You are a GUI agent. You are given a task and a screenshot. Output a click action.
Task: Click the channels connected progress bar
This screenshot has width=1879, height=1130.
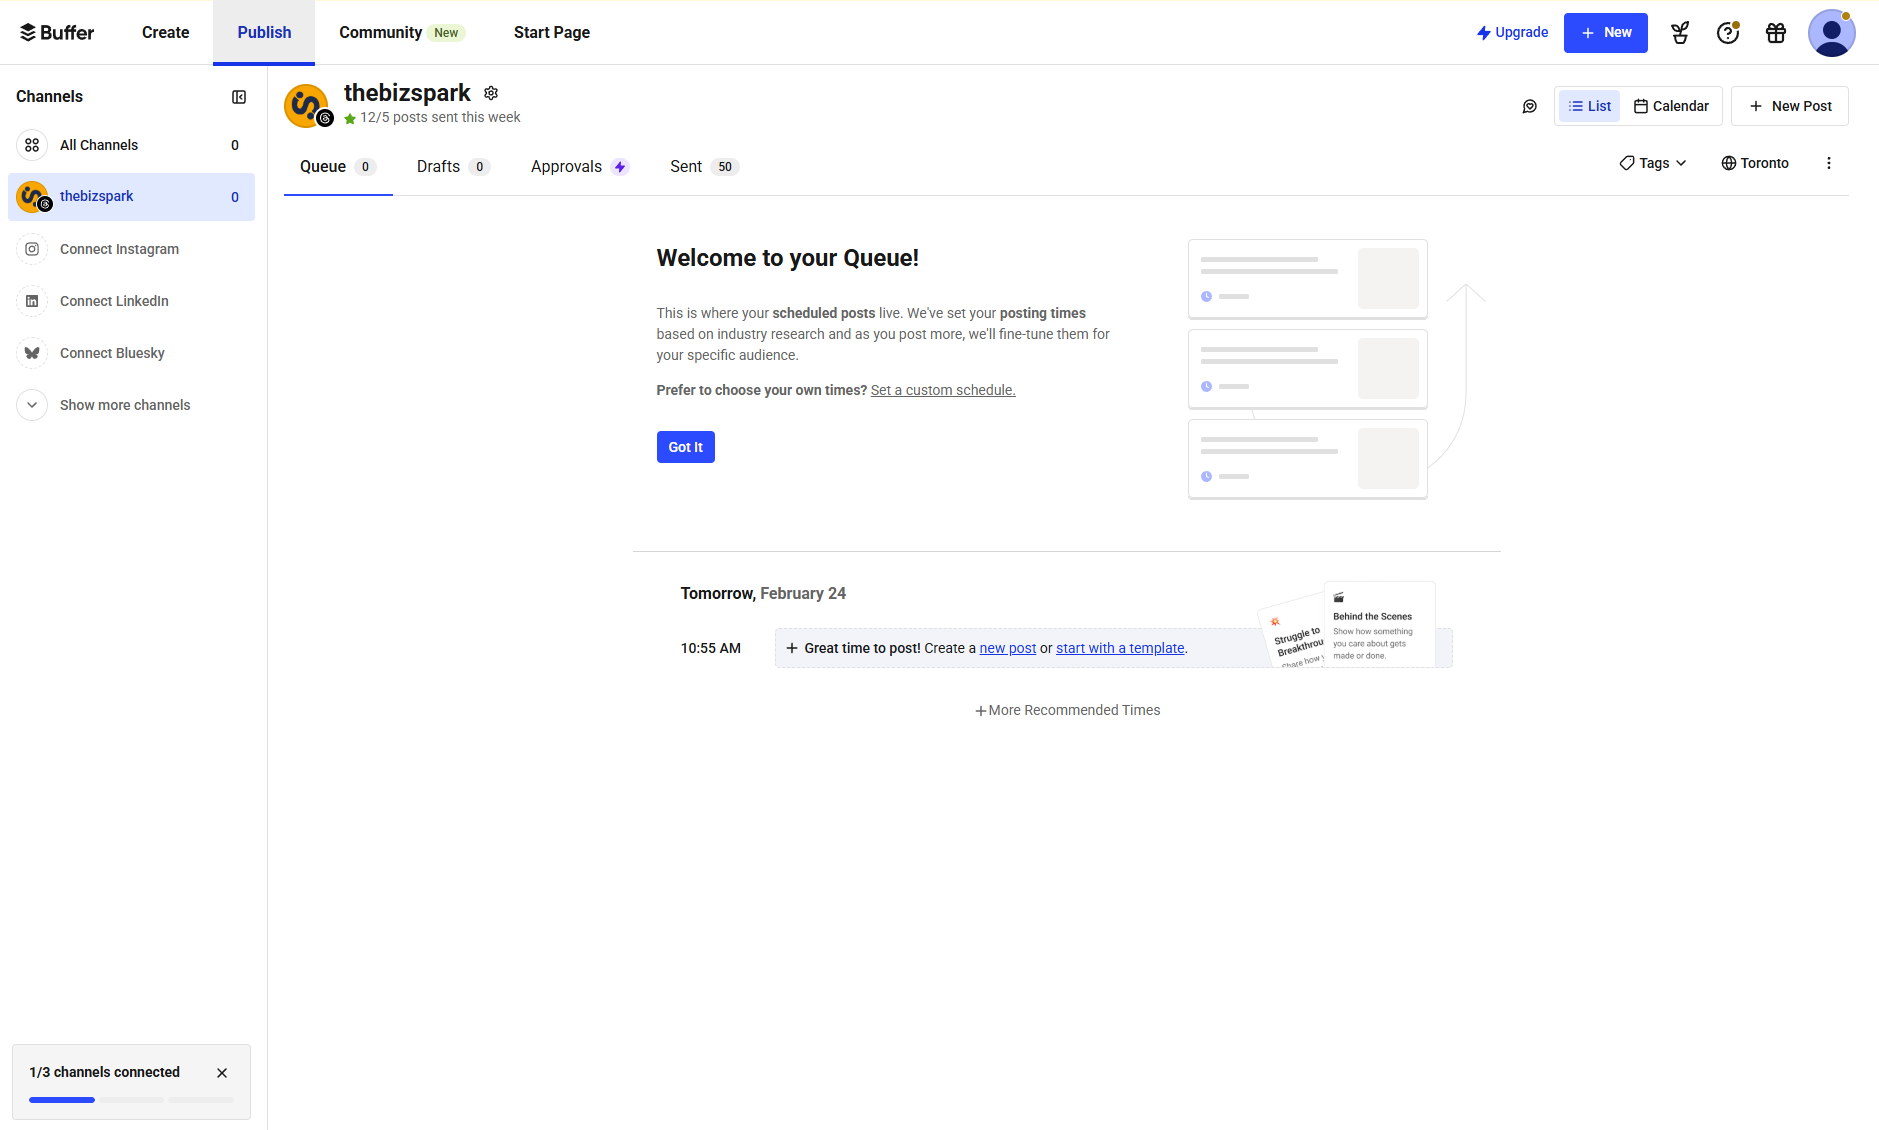click(x=131, y=1099)
